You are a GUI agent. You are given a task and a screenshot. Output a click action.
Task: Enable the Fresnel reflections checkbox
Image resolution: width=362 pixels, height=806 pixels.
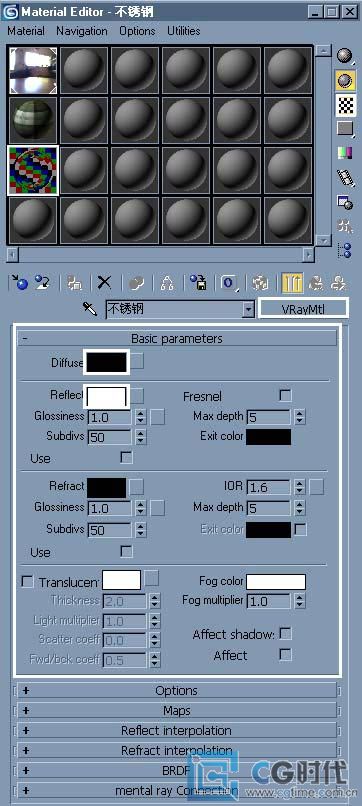(285, 395)
